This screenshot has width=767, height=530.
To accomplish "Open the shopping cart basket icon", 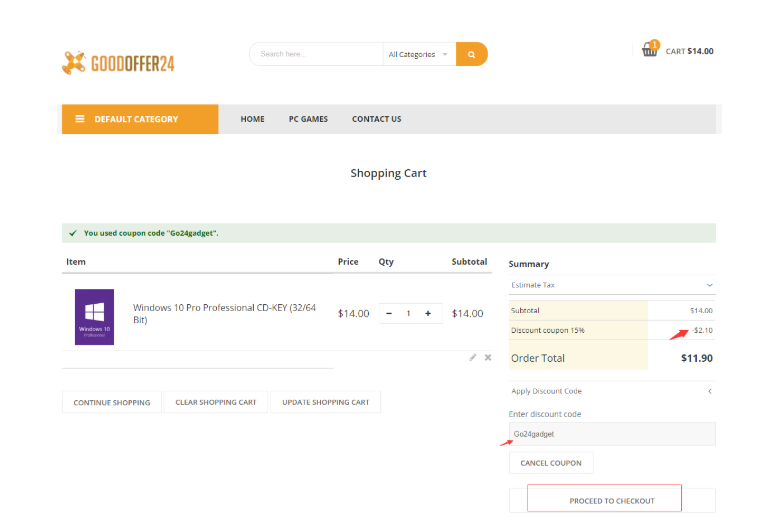I will 650,50.
